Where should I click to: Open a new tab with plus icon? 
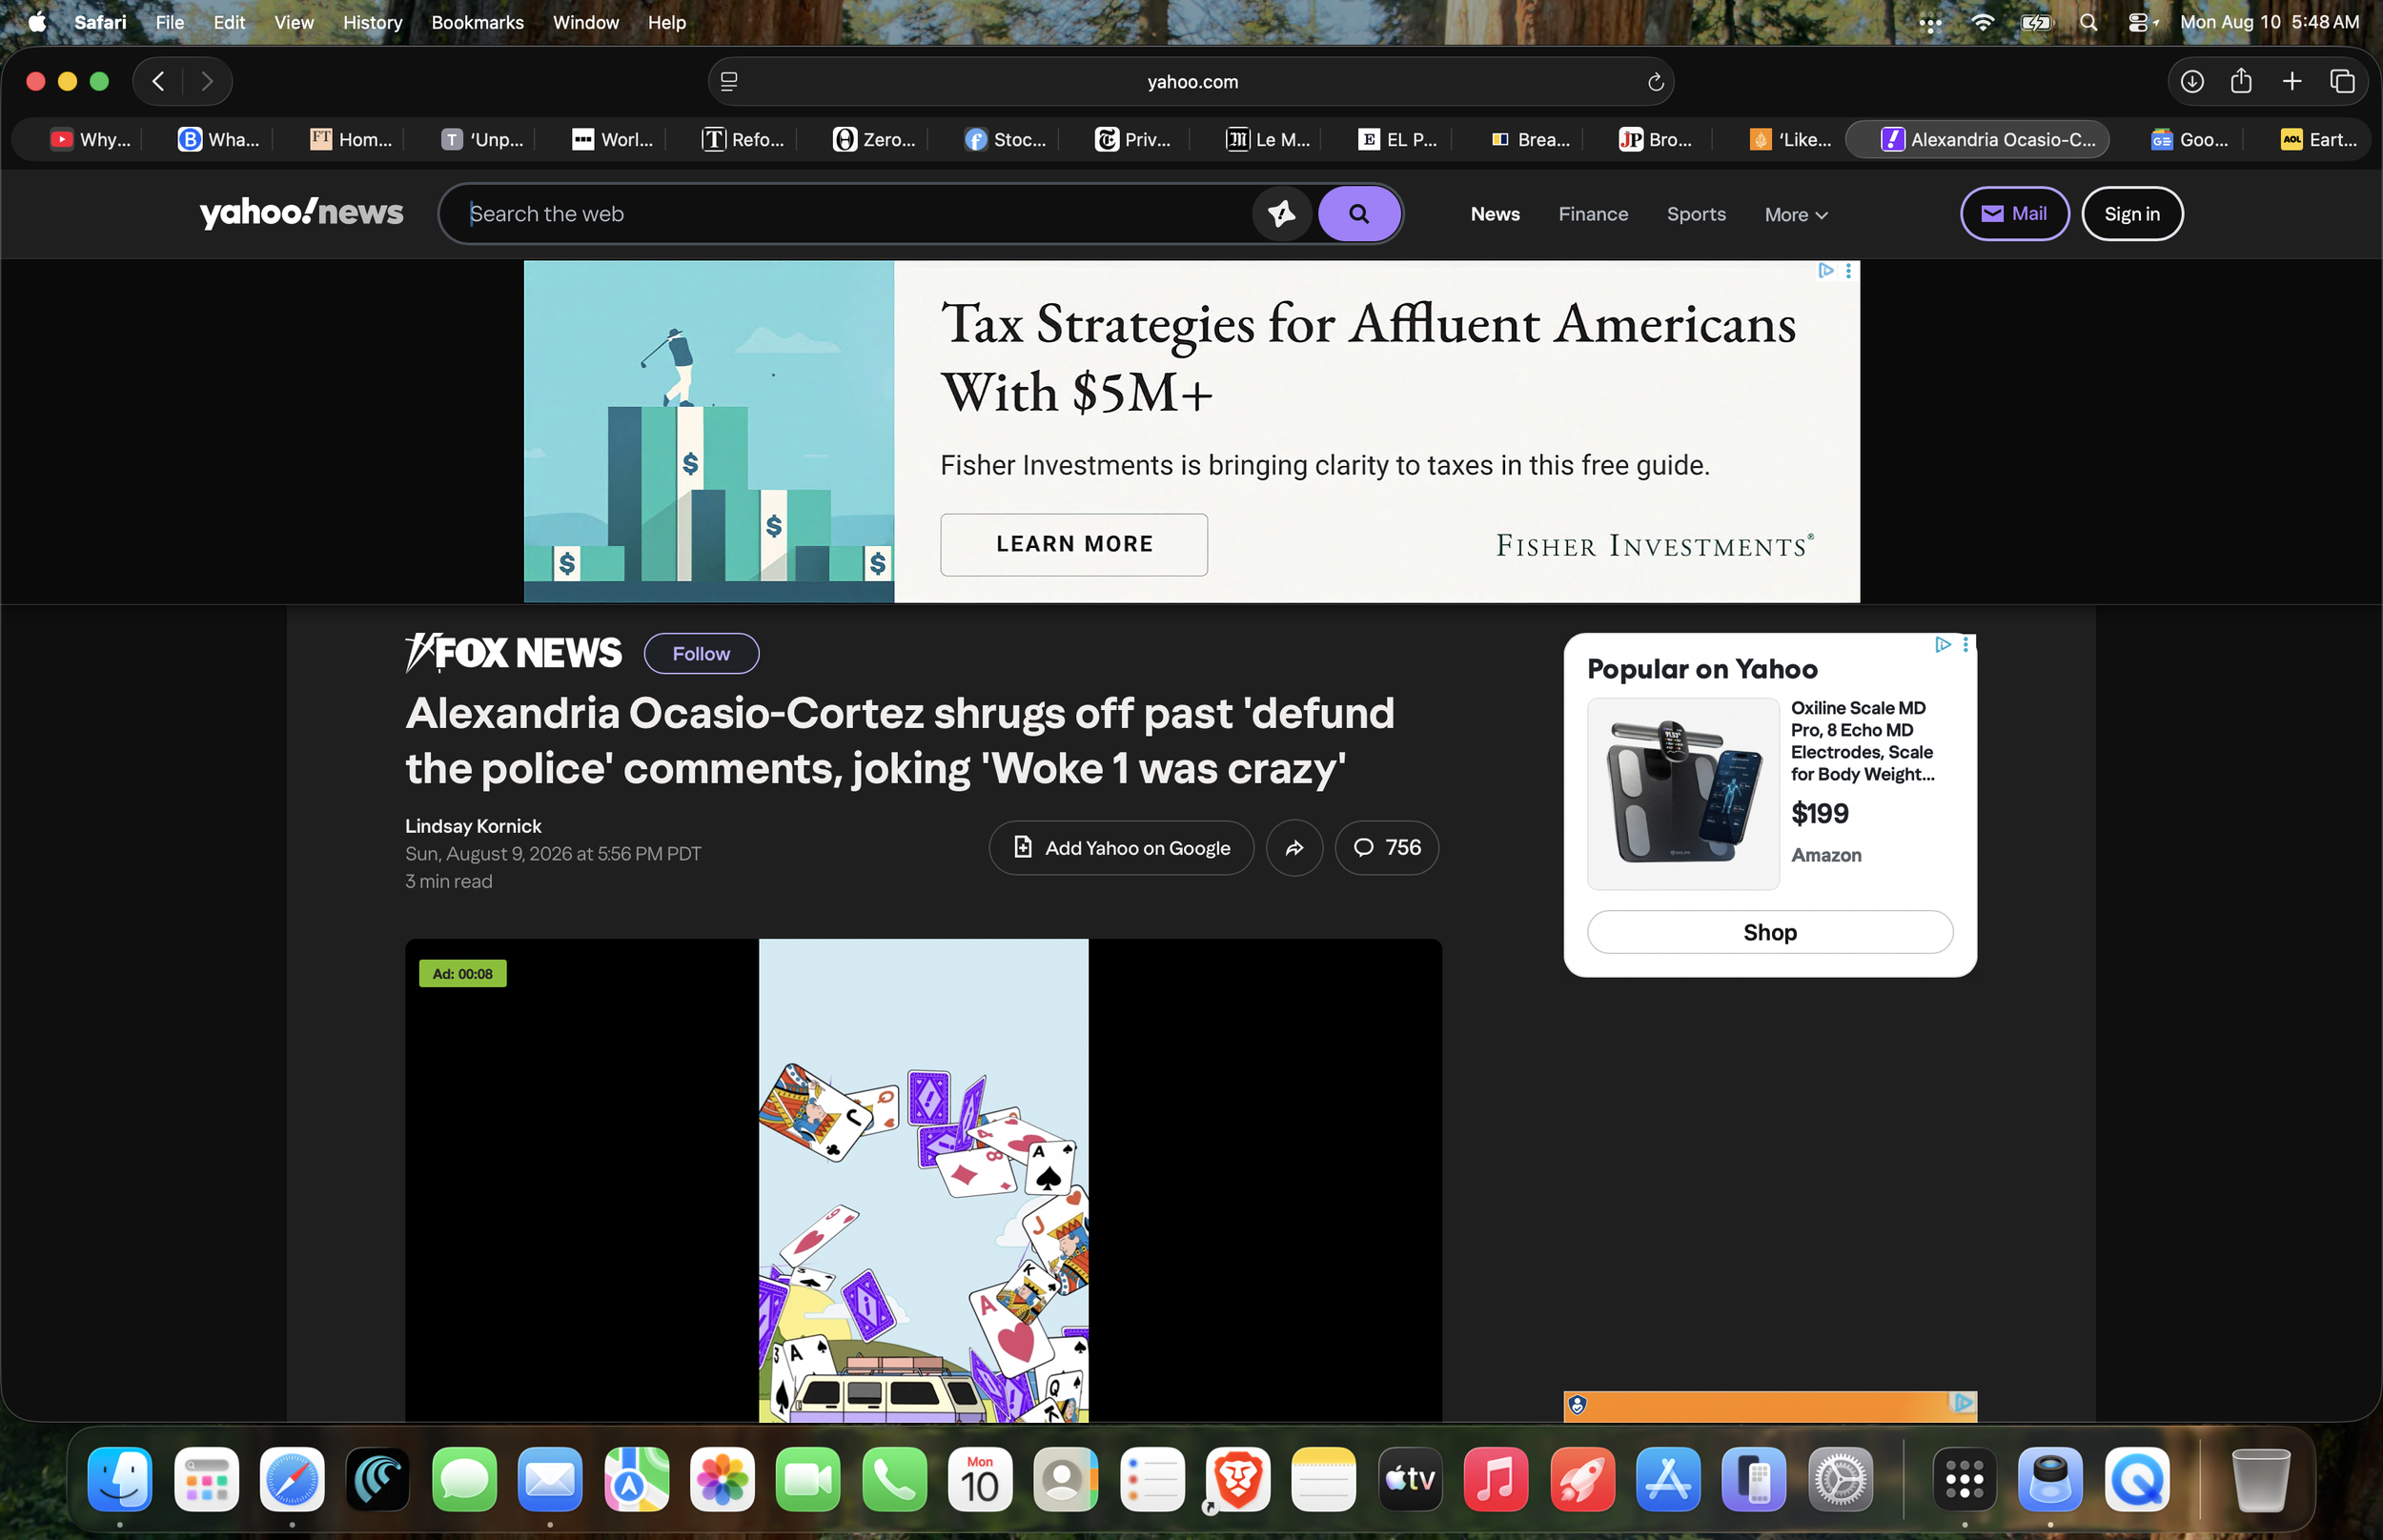2291,81
